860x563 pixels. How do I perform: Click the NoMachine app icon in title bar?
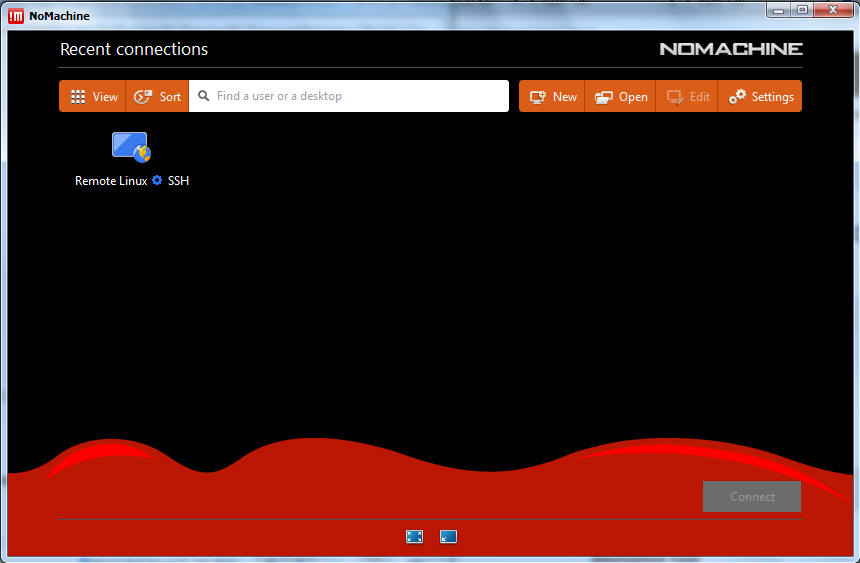[16, 15]
